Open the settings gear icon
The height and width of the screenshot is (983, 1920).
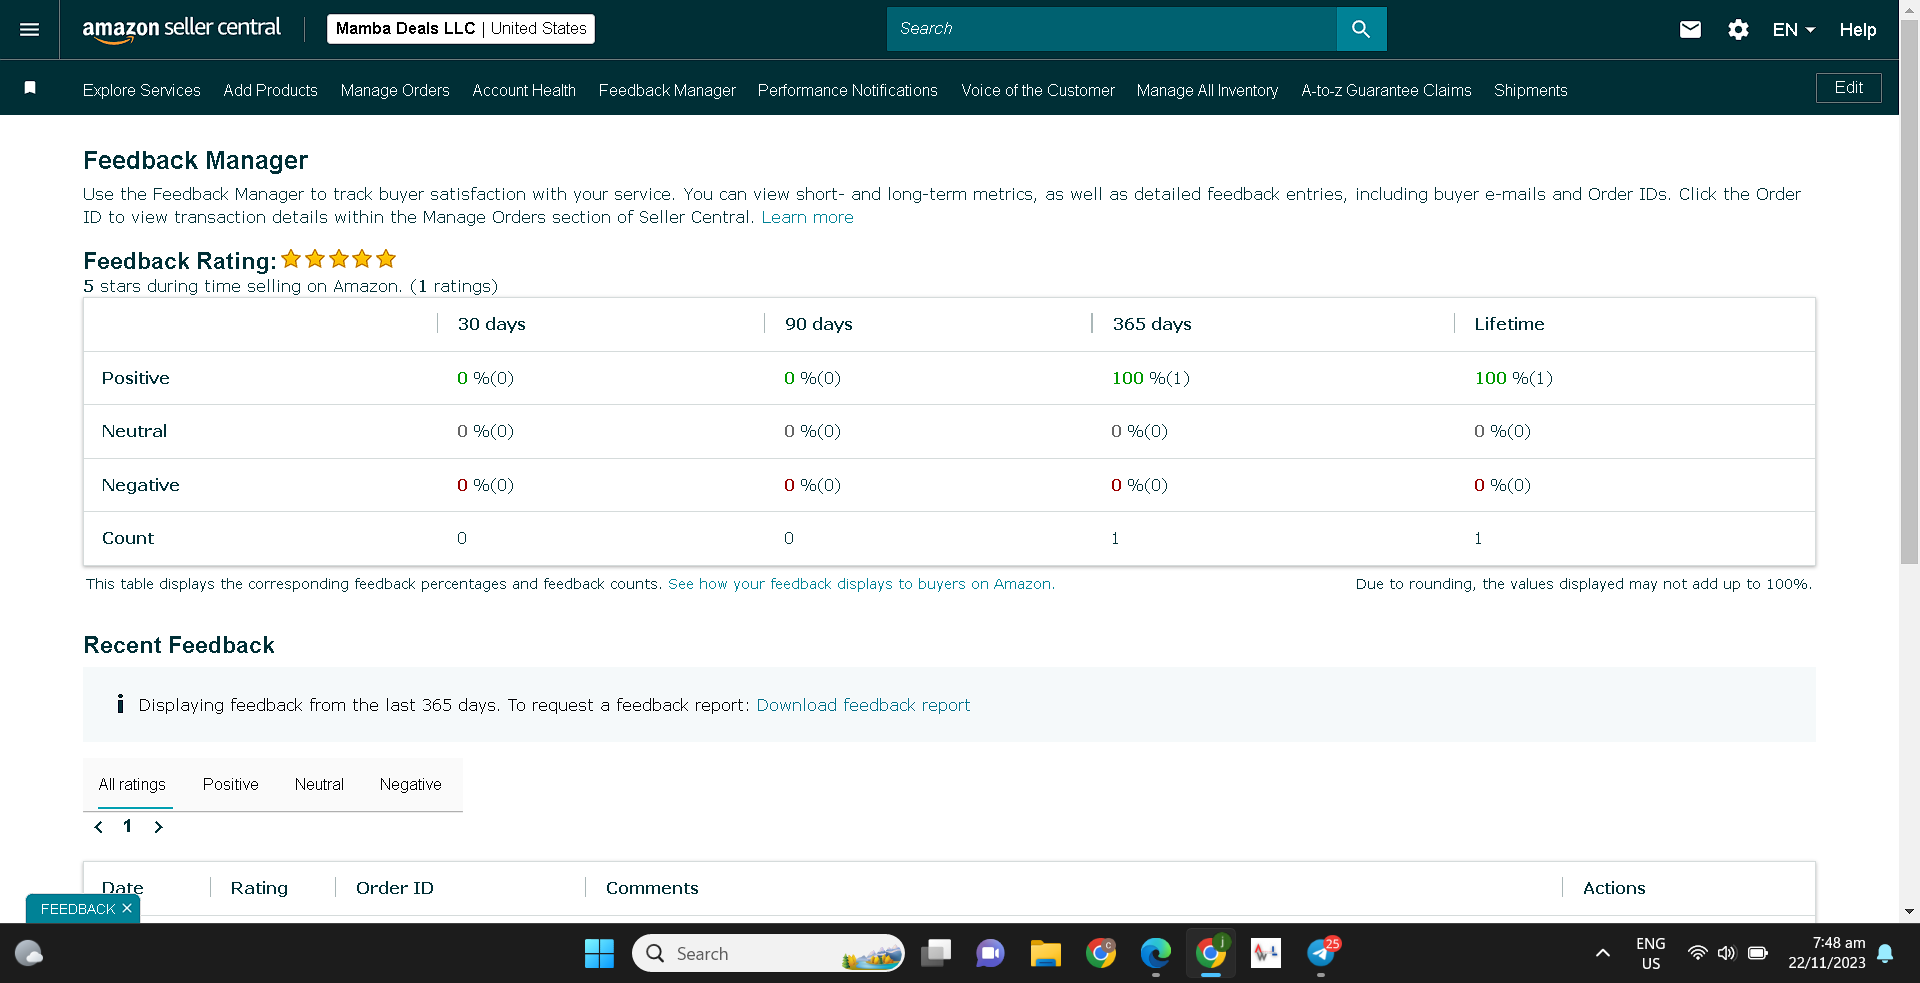pyautogui.click(x=1738, y=30)
